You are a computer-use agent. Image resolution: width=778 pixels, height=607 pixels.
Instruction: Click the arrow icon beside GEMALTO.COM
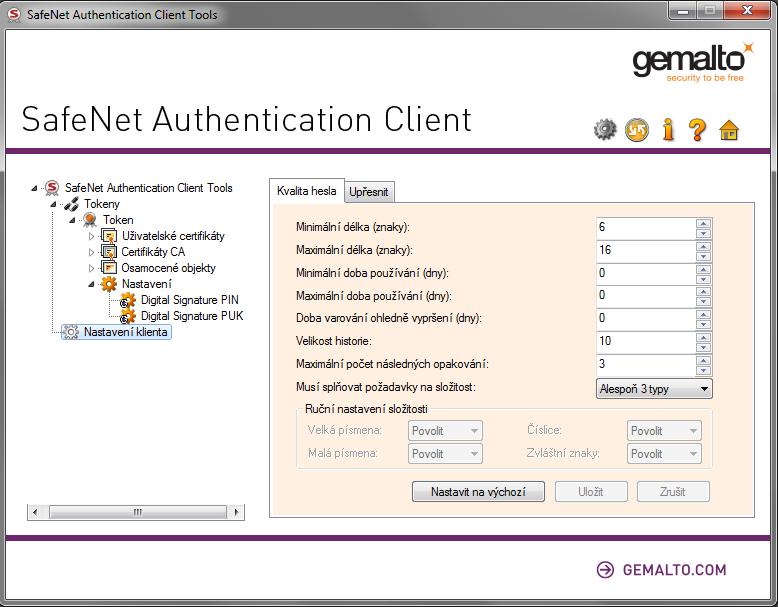pyautogui.click(x=605, y=569)
